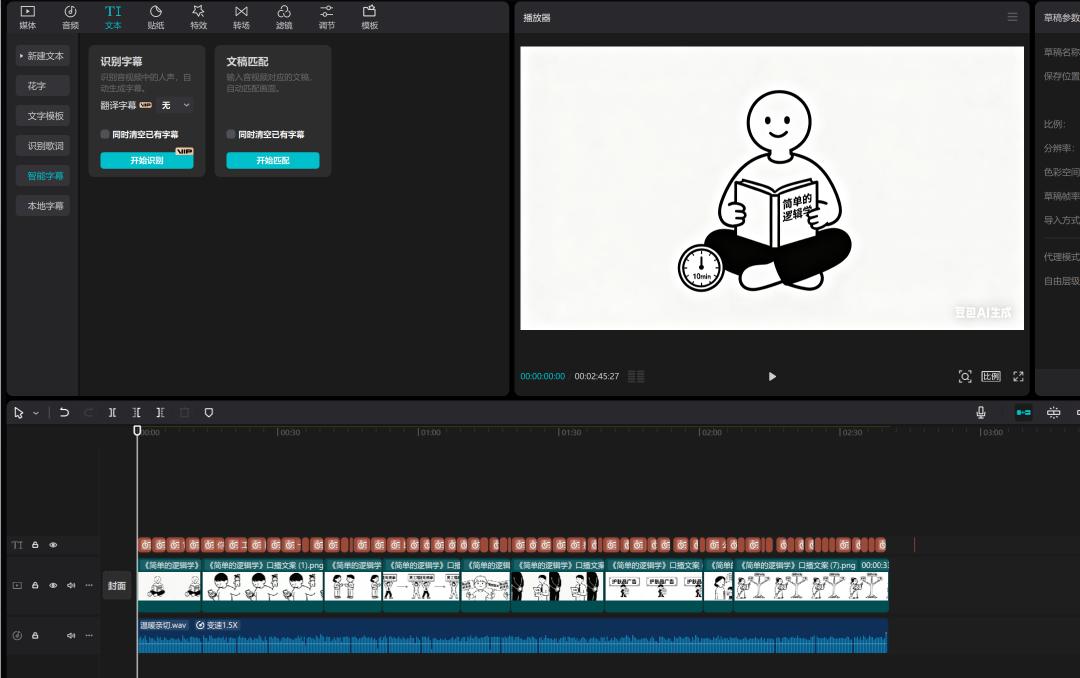Viewport: 1080px width, 678px height.
Task: Select 本地字幕 in the left sidebar
Action: 45,206
